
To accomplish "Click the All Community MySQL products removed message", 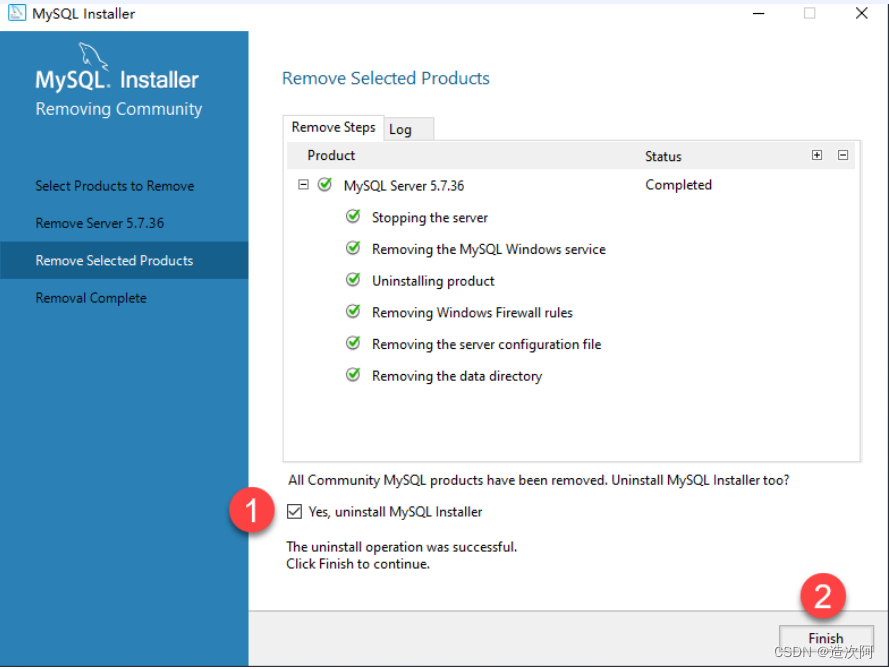I will tap(539, 480).
